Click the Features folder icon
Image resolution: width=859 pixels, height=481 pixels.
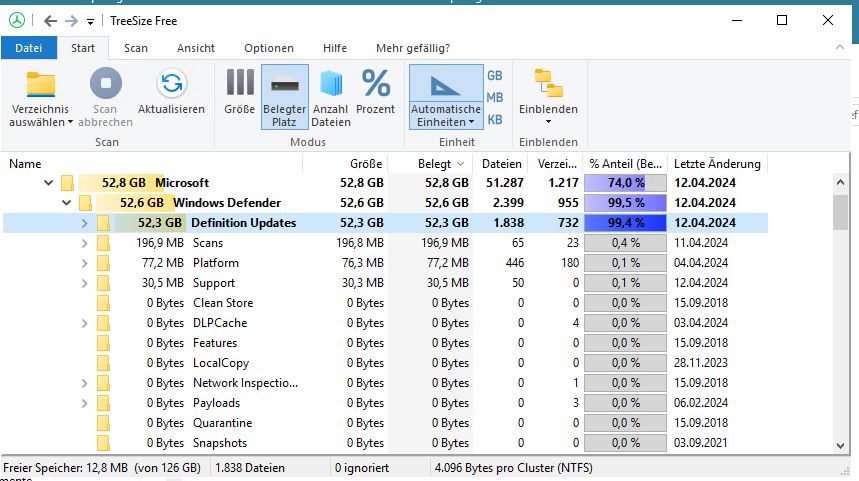coord(103,343)
